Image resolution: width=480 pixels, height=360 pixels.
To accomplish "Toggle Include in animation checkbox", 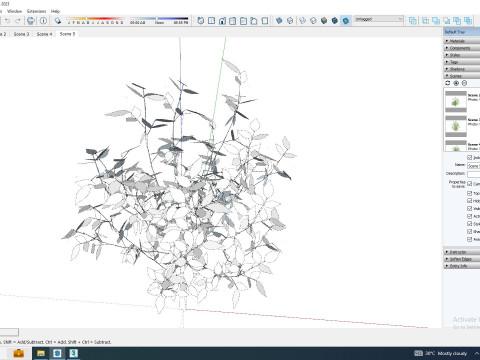I will [470, 157].
